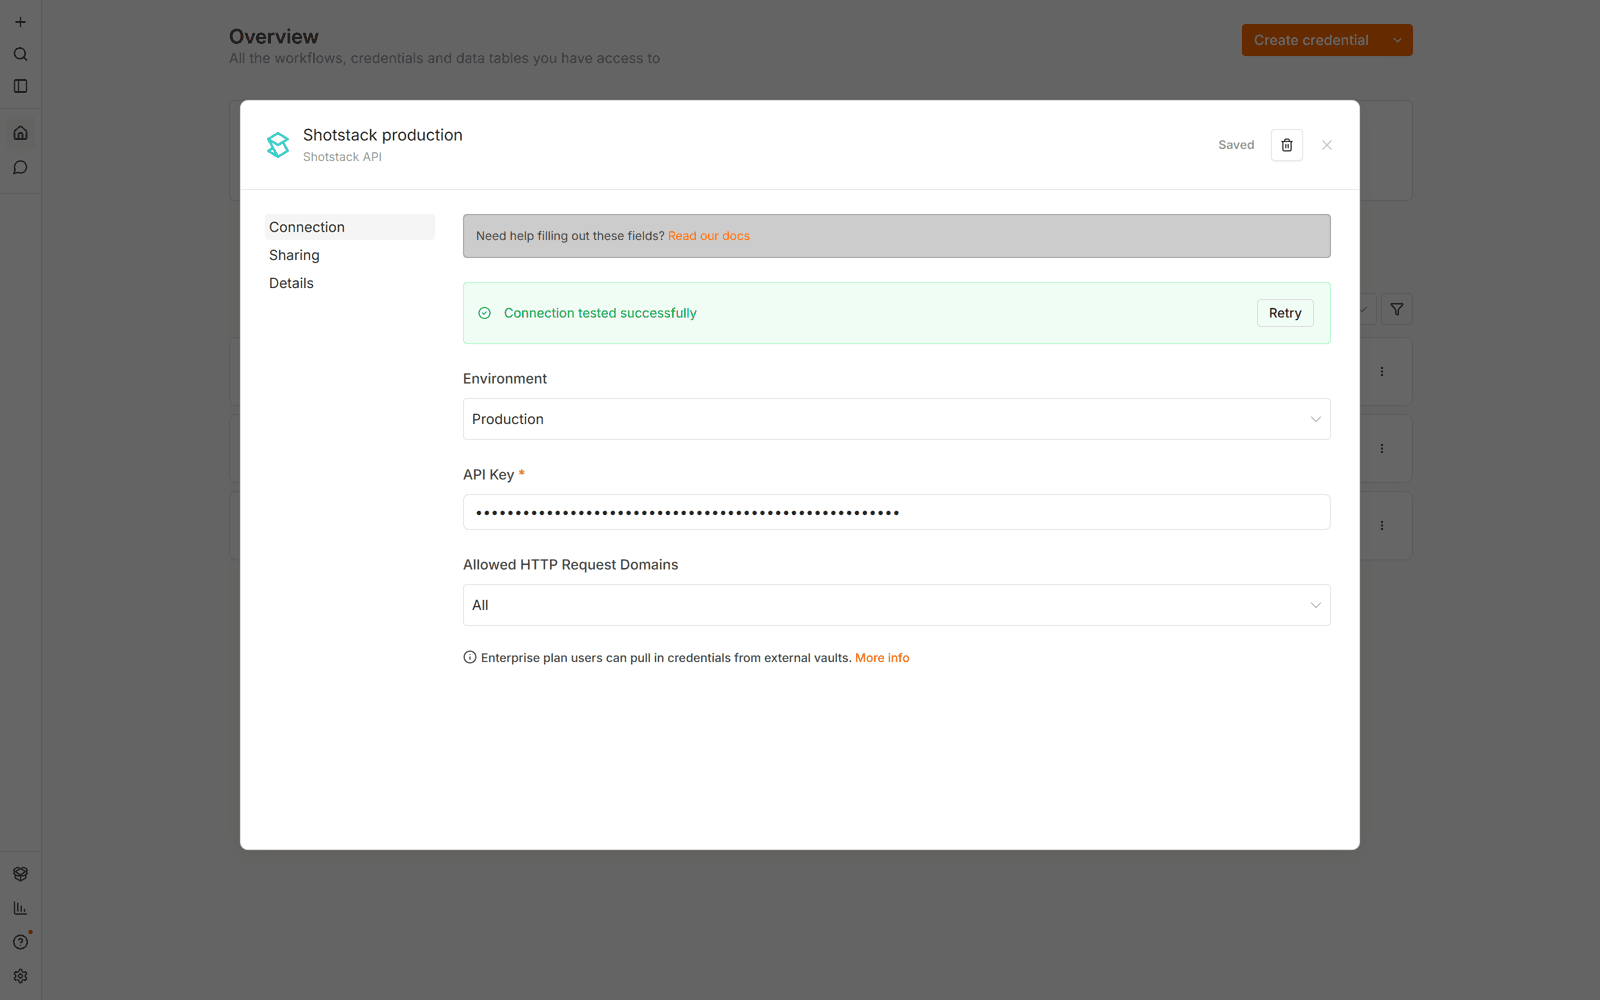Viewport: 1600px width, 1000px height.
Task: Click the green success check icon
Action: pyautogui.click(x=484, y=313)
